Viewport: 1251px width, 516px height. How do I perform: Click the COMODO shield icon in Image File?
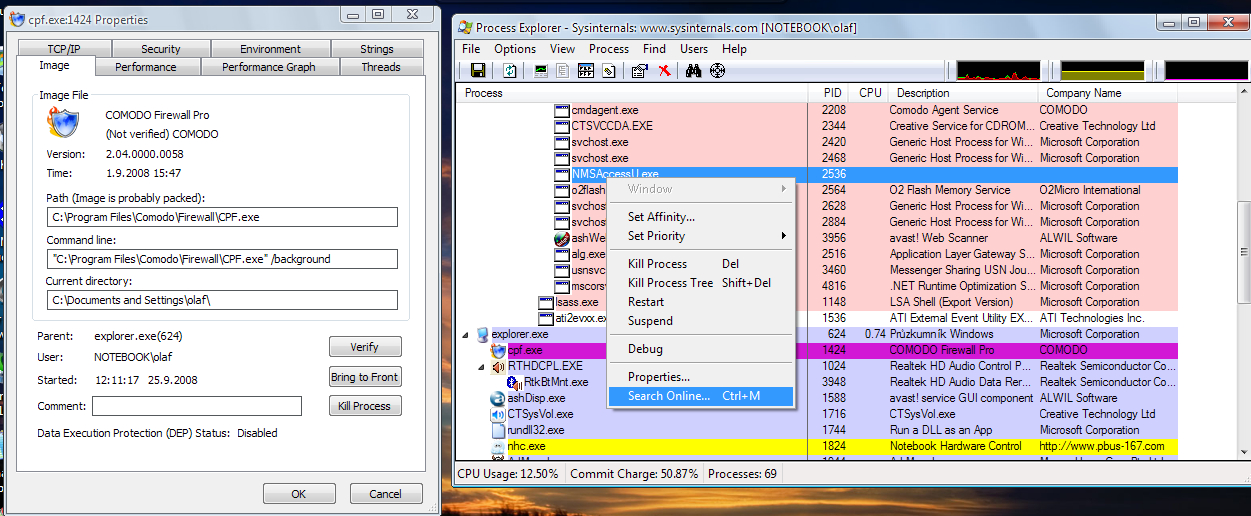(63, 122)
